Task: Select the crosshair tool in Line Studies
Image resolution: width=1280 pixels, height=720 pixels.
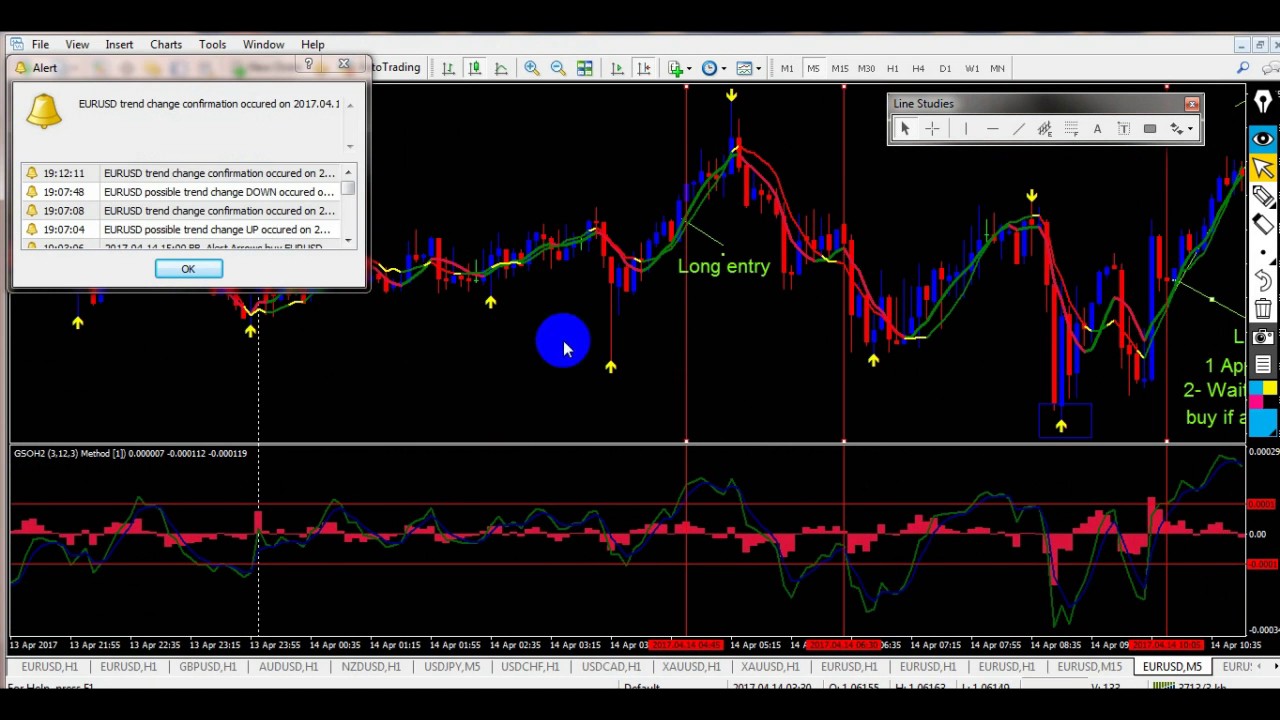Action: (x=932, y=128)
